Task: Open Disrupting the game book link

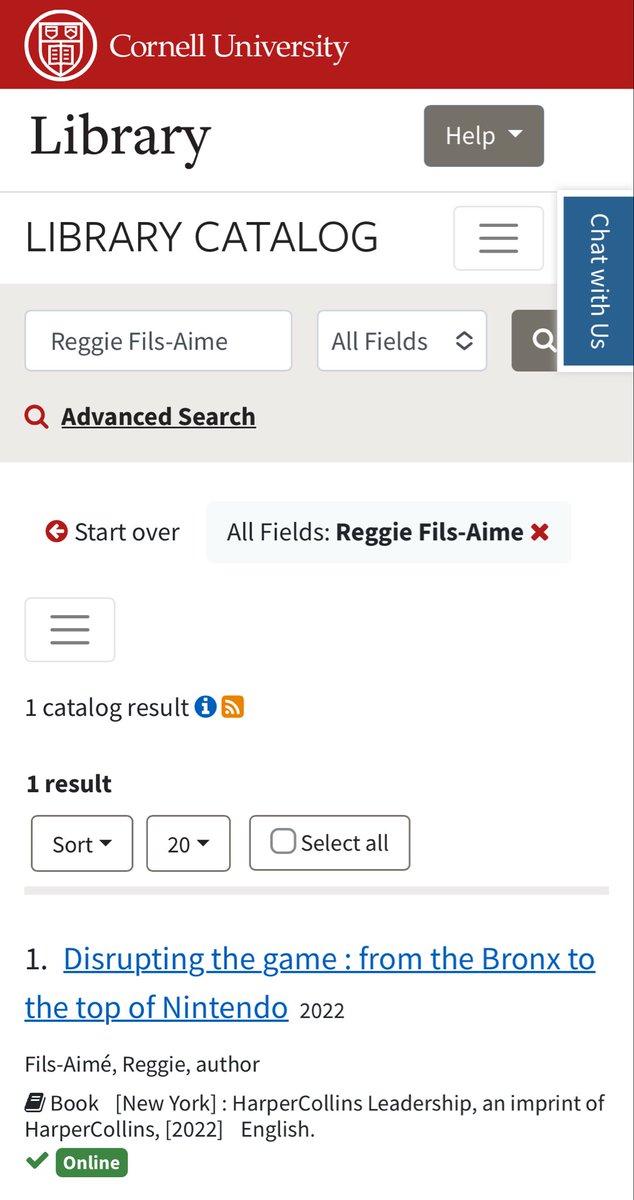Action: point(310,983)
